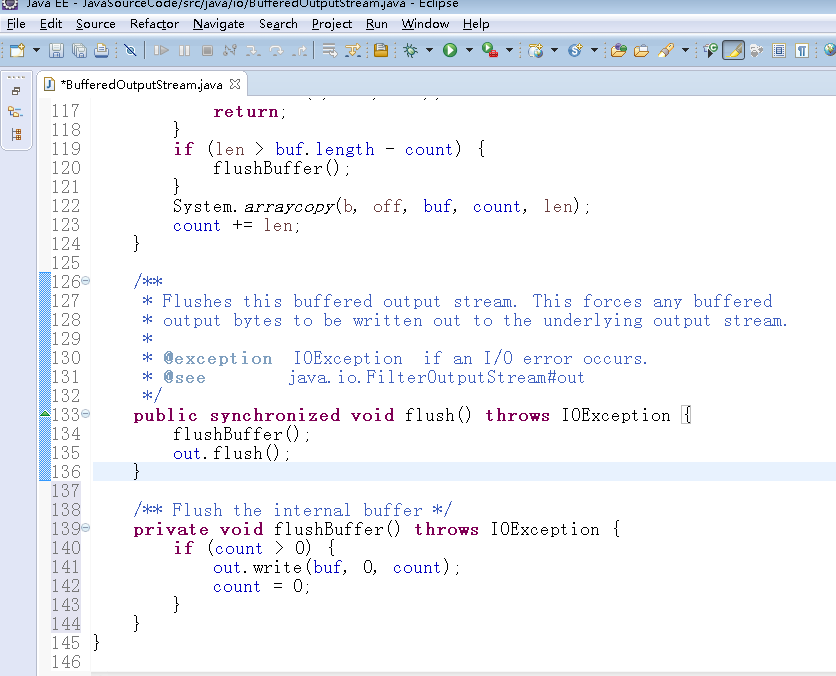This screenshot has height=676, width=836.
Task: Collapse the flushBuffer method at line 139
Action: [86, 527]
